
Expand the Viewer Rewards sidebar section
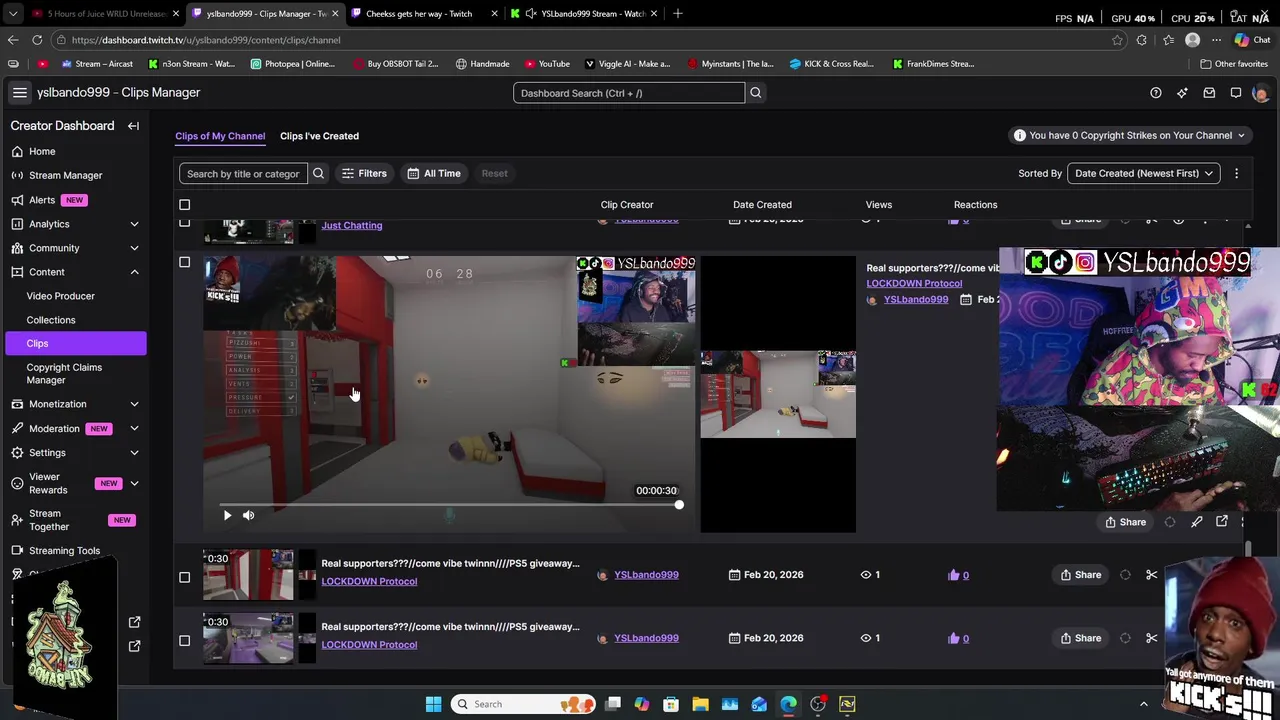coord(134,484)
